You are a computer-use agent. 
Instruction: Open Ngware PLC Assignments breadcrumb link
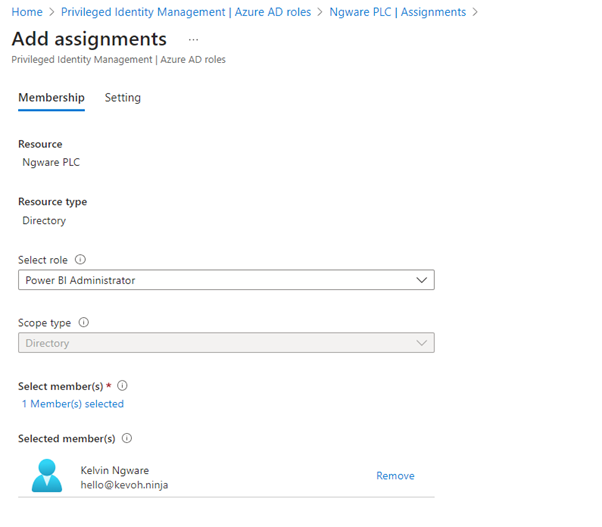(x=397, y=12)
